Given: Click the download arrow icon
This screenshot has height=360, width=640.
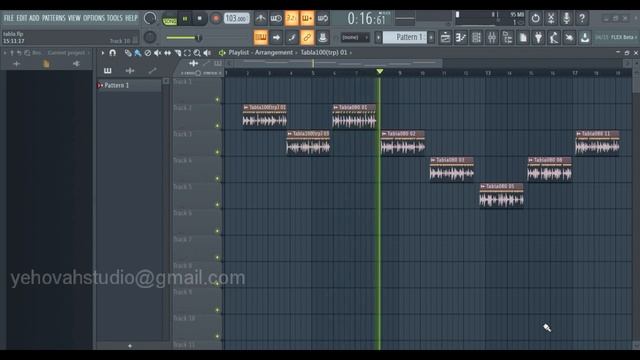Looking at the screenshot, I should [585, 38].
